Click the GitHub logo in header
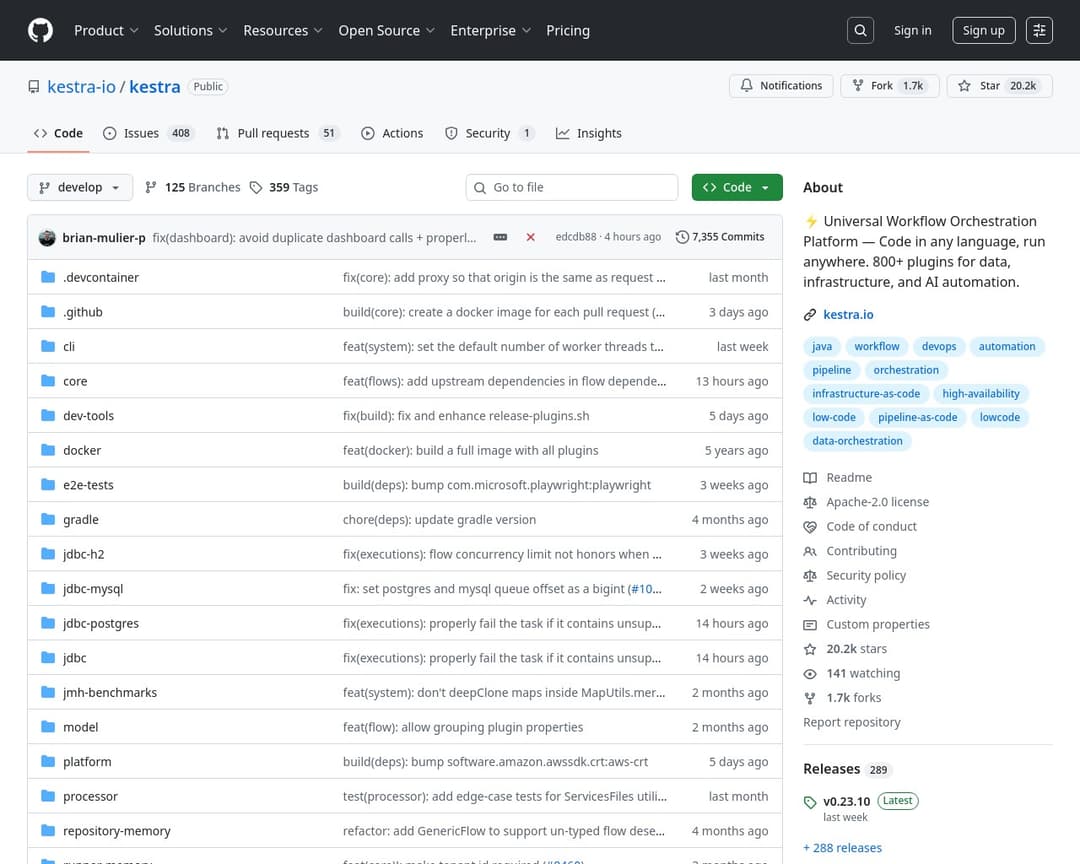 [40, 30]
